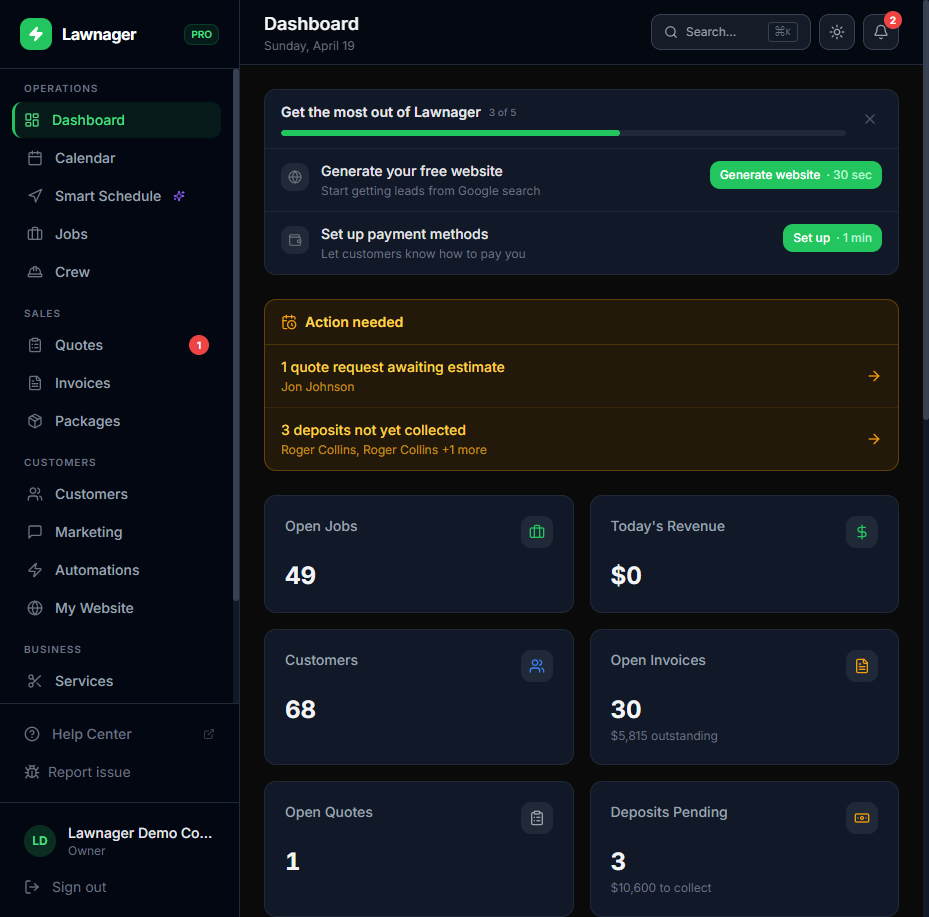Click the Automations lightning icon
This screenshot has width=929, height=917.
(35, 570)
